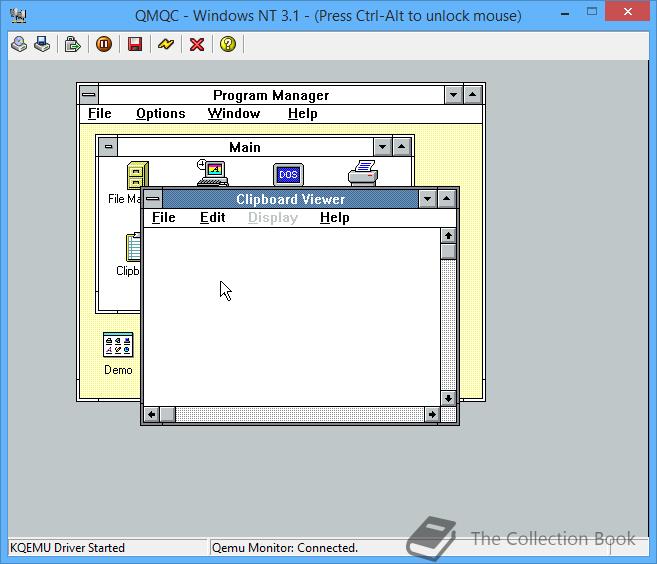Viewport: 657px width, 564px height.
Task: Click the Main group title bar
Action: tap(245, 147)
